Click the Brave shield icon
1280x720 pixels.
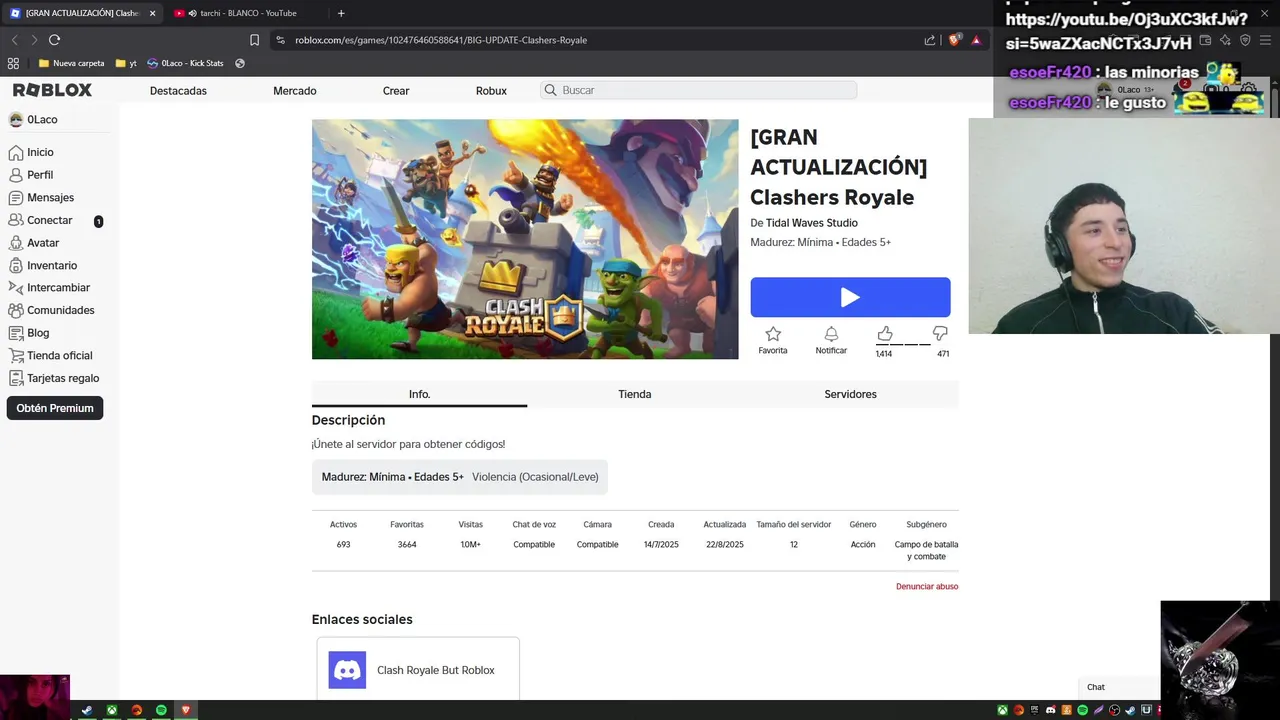coord(954,40)
